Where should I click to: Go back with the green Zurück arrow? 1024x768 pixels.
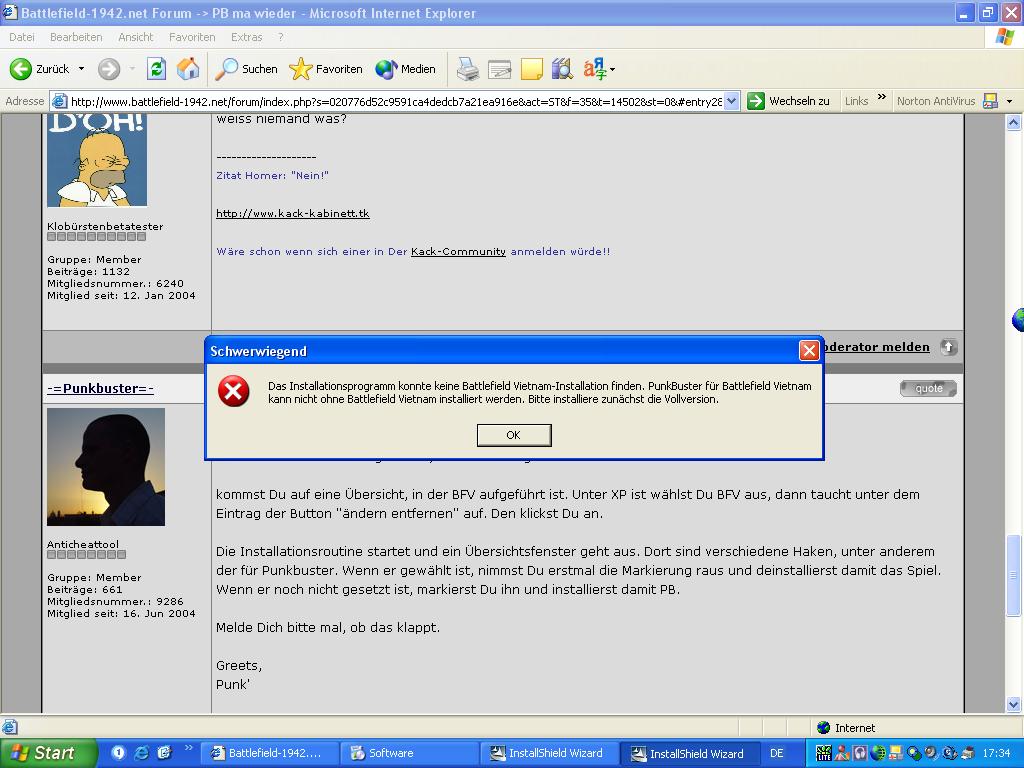pos(39,69)
